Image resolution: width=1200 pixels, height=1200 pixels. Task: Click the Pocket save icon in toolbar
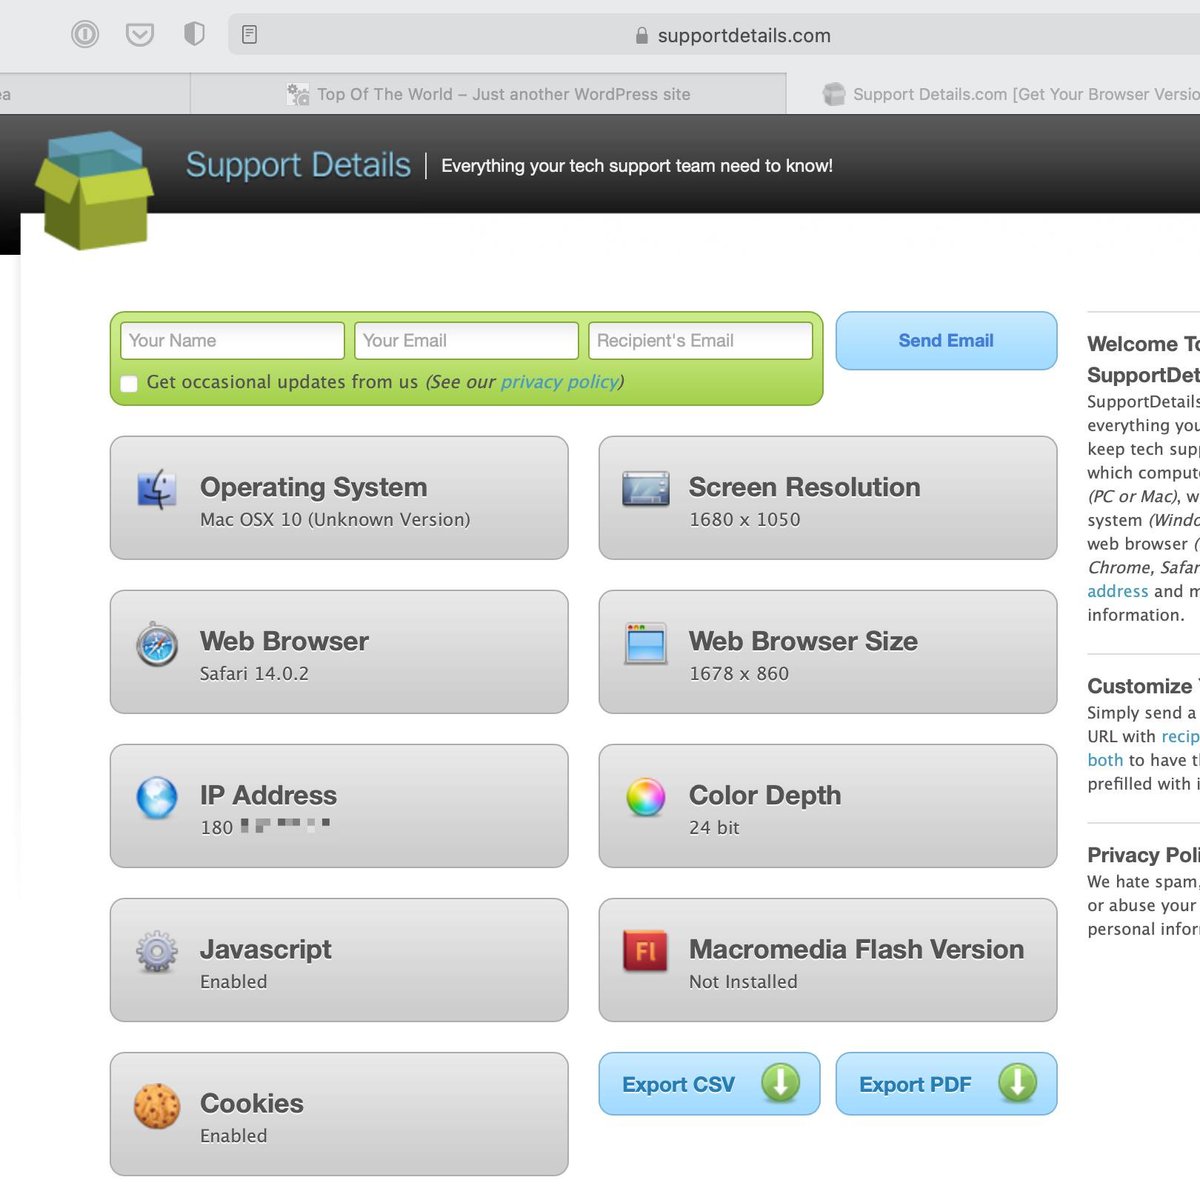click(x=140, y=35)
